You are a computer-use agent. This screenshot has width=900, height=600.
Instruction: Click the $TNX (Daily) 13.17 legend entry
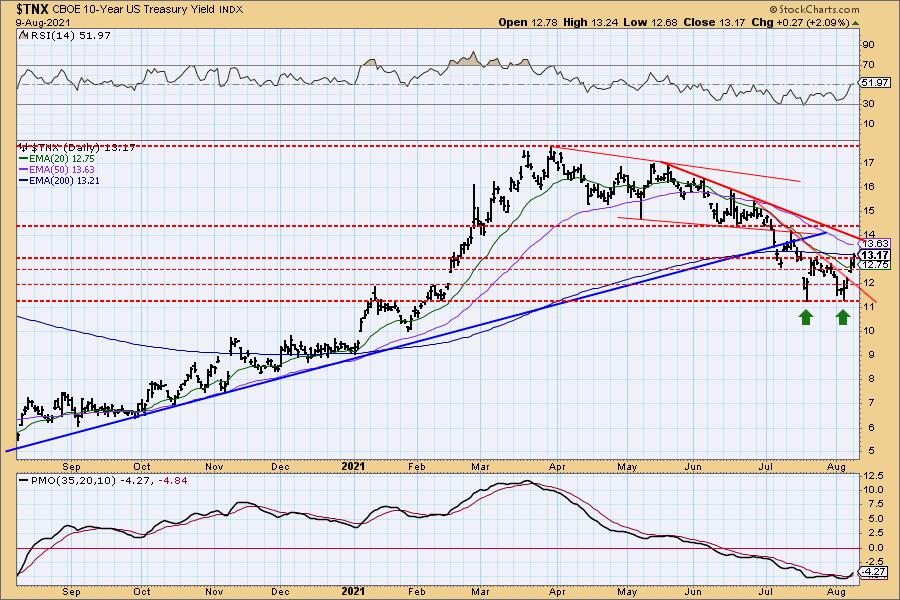coord(77,148)
